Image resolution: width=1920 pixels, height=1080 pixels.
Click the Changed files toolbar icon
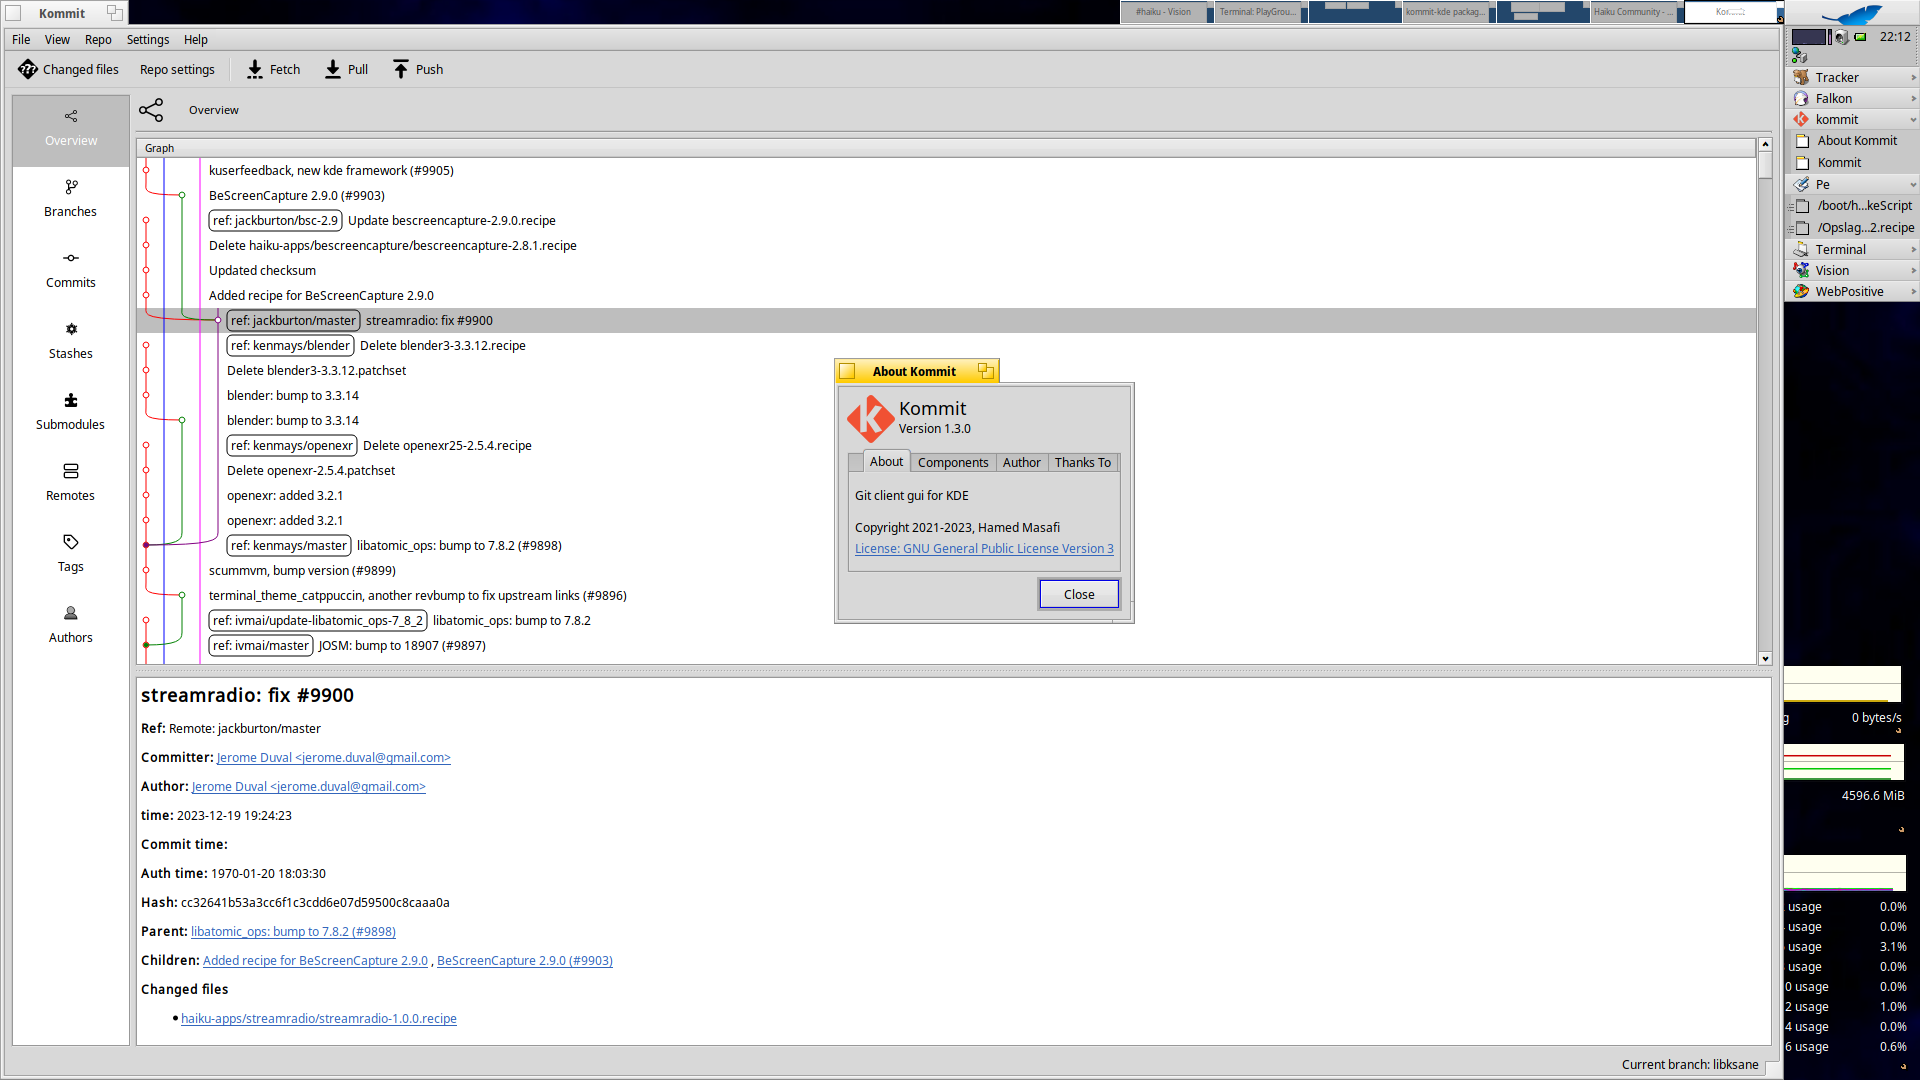[x=28, y=69]
